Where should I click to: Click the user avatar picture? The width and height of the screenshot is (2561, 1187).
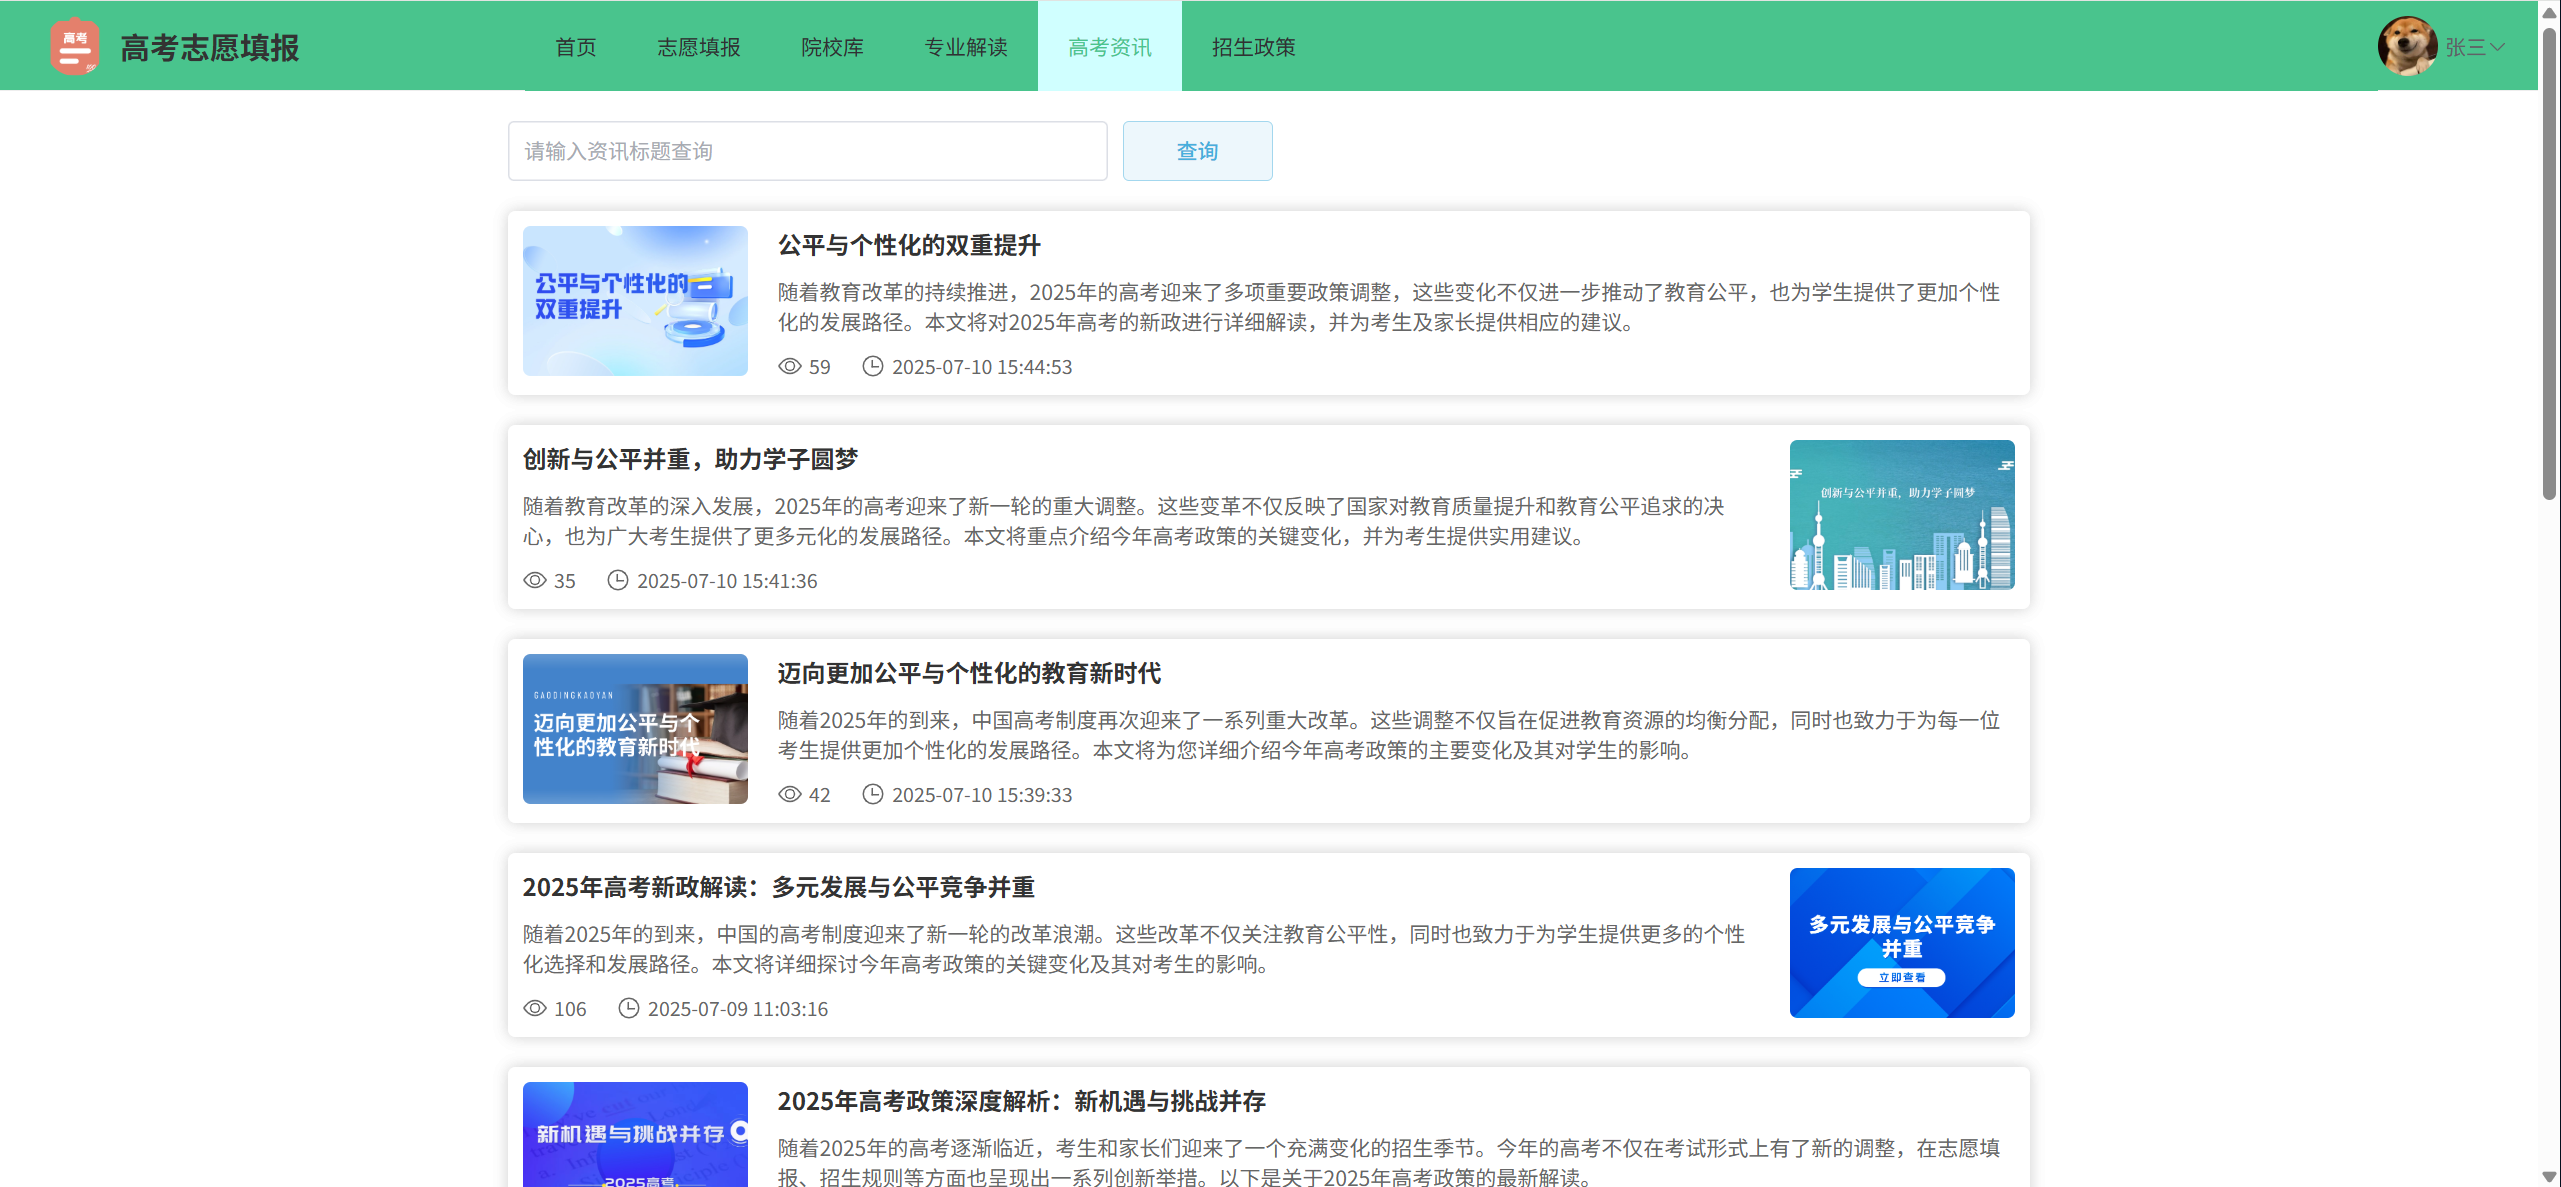2406,46
